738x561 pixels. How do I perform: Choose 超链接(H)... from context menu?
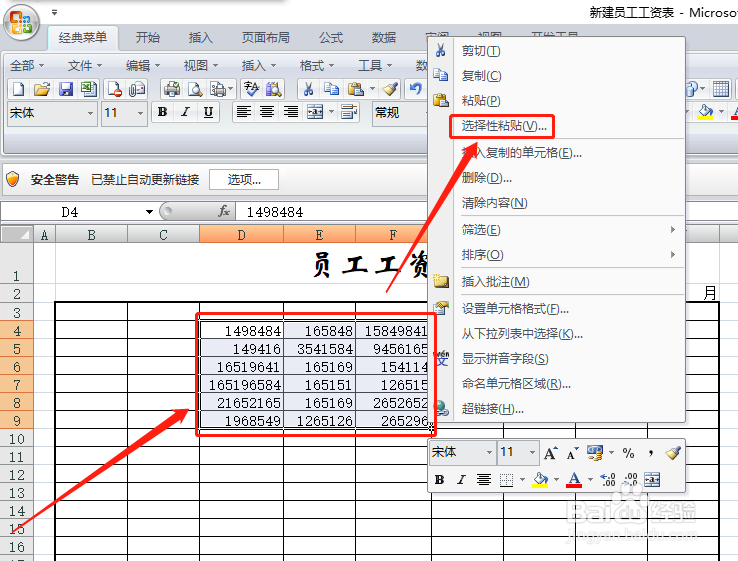click(x=493, y=409)
